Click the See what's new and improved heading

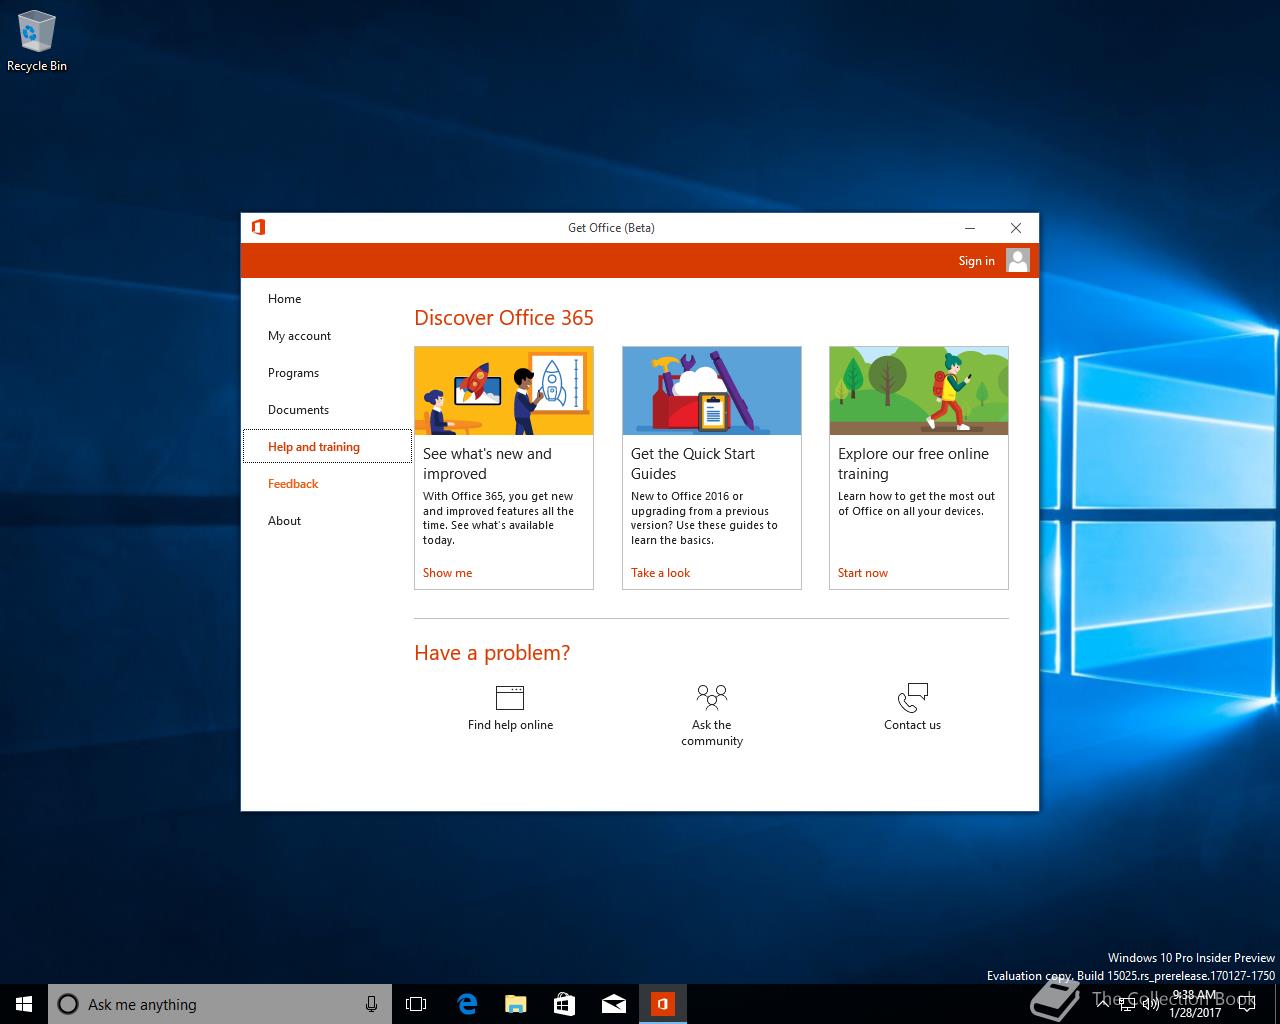[487, 464]
